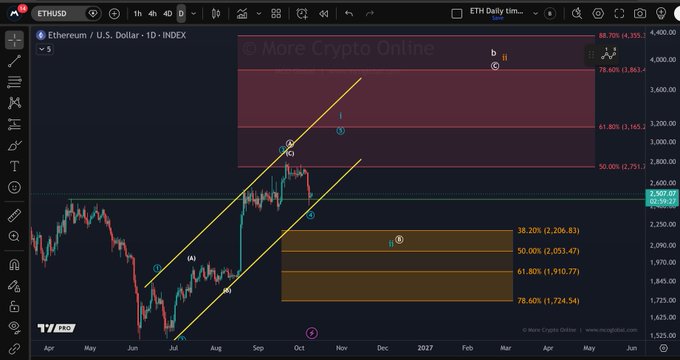Click the Save link under layout name
Image resolution: width=680 pixels, height=360 pixels.
[497, 18]
